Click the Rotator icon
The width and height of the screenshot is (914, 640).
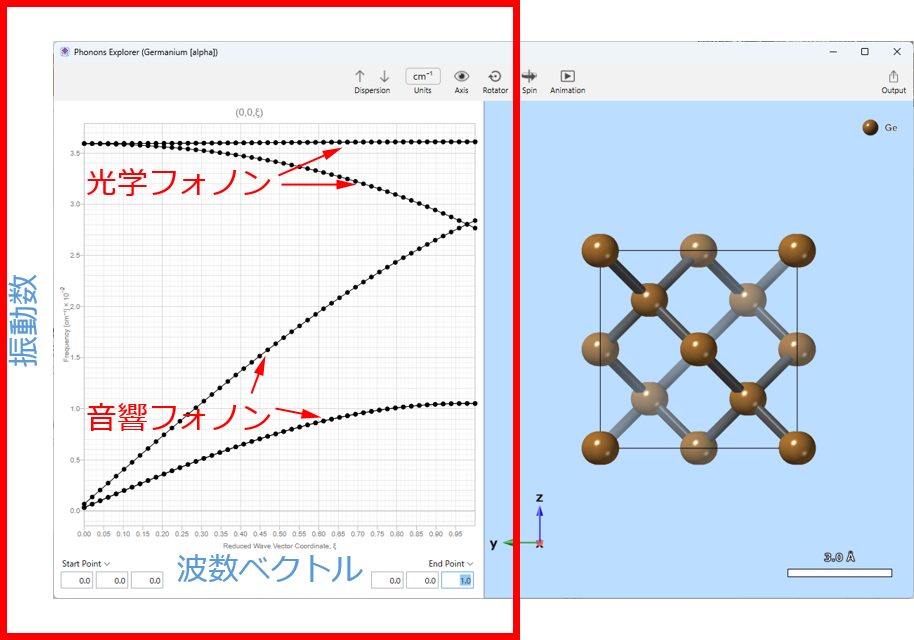[x=495, y=76]
